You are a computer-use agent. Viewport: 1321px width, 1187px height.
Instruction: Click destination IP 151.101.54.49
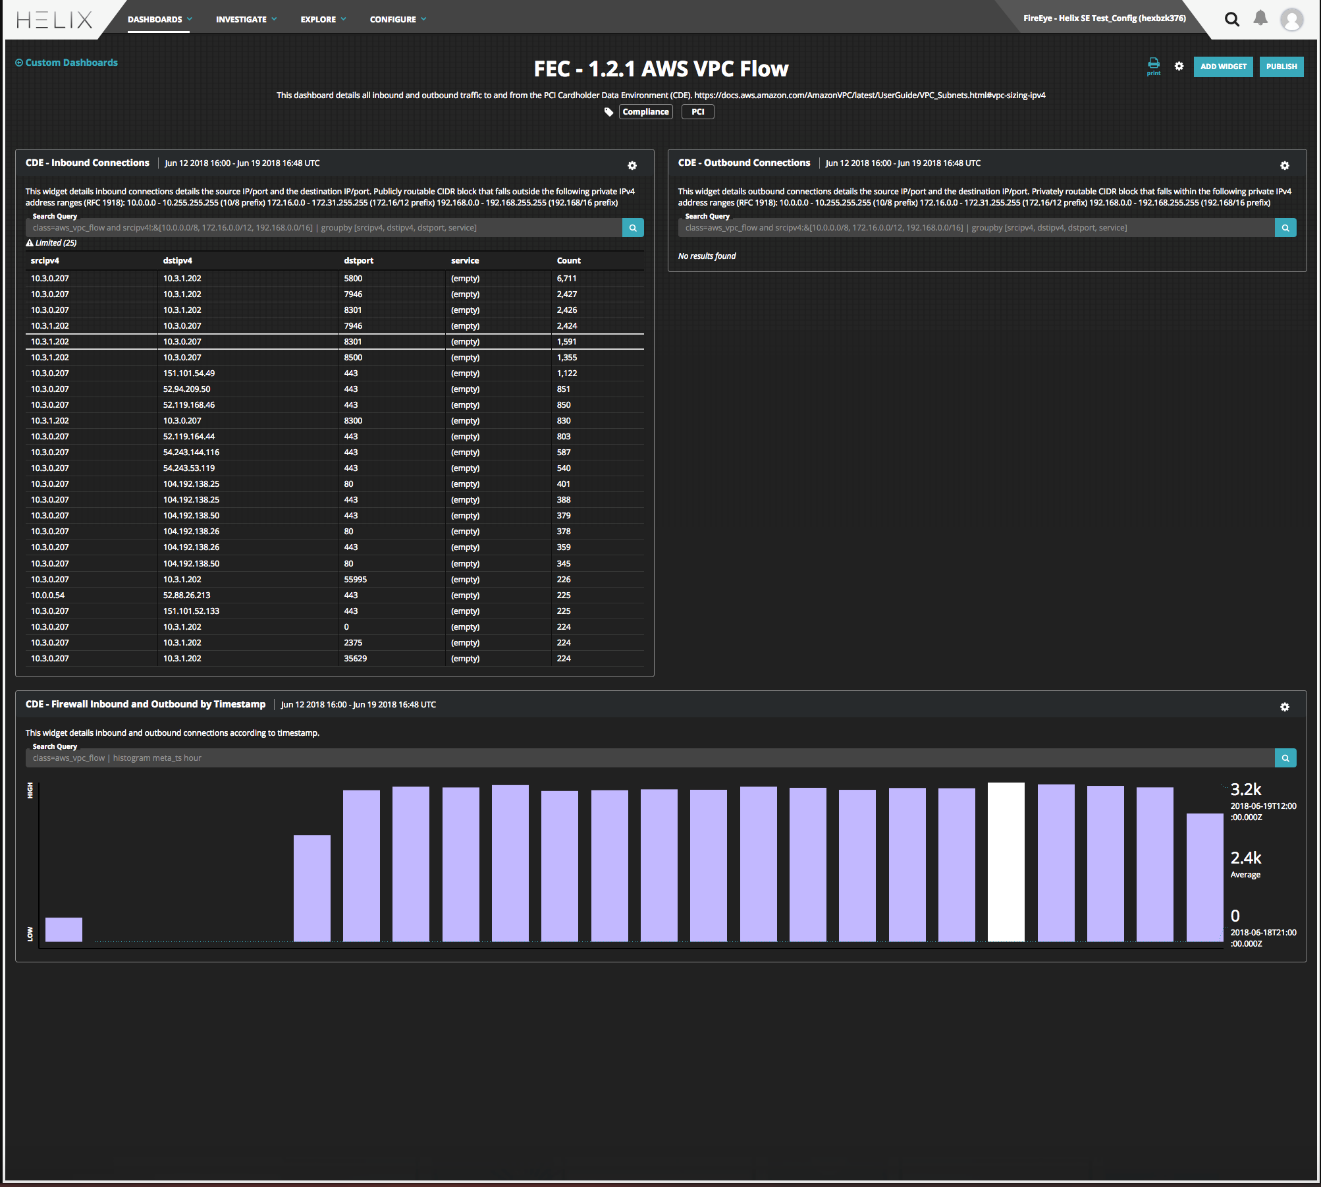click(x=189, y=373)
